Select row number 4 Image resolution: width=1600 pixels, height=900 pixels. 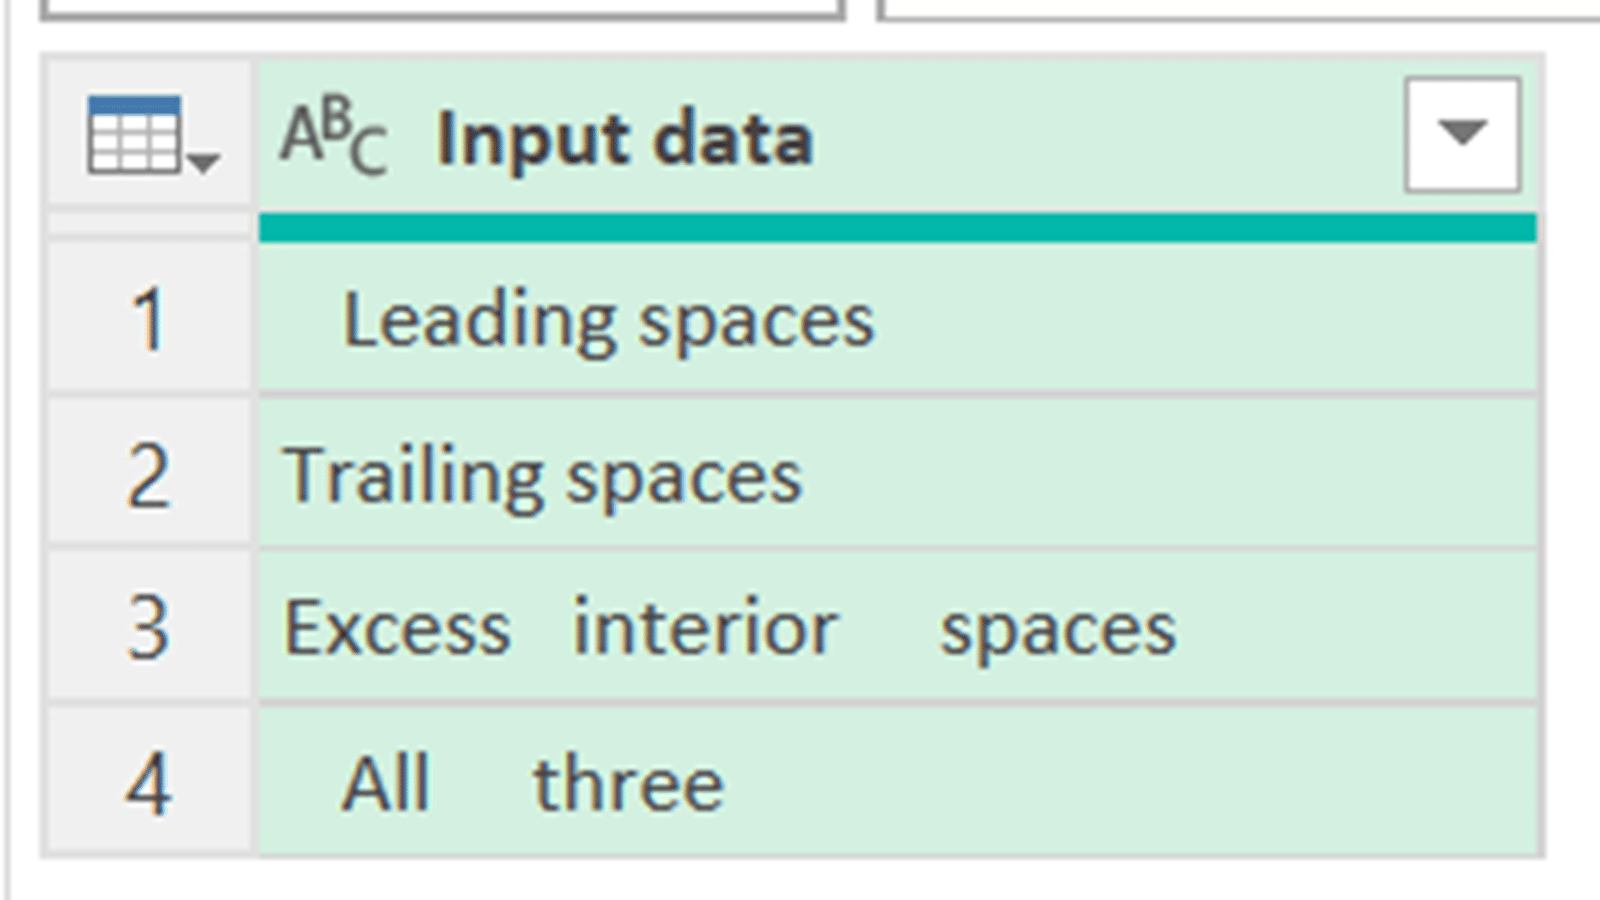148,784
